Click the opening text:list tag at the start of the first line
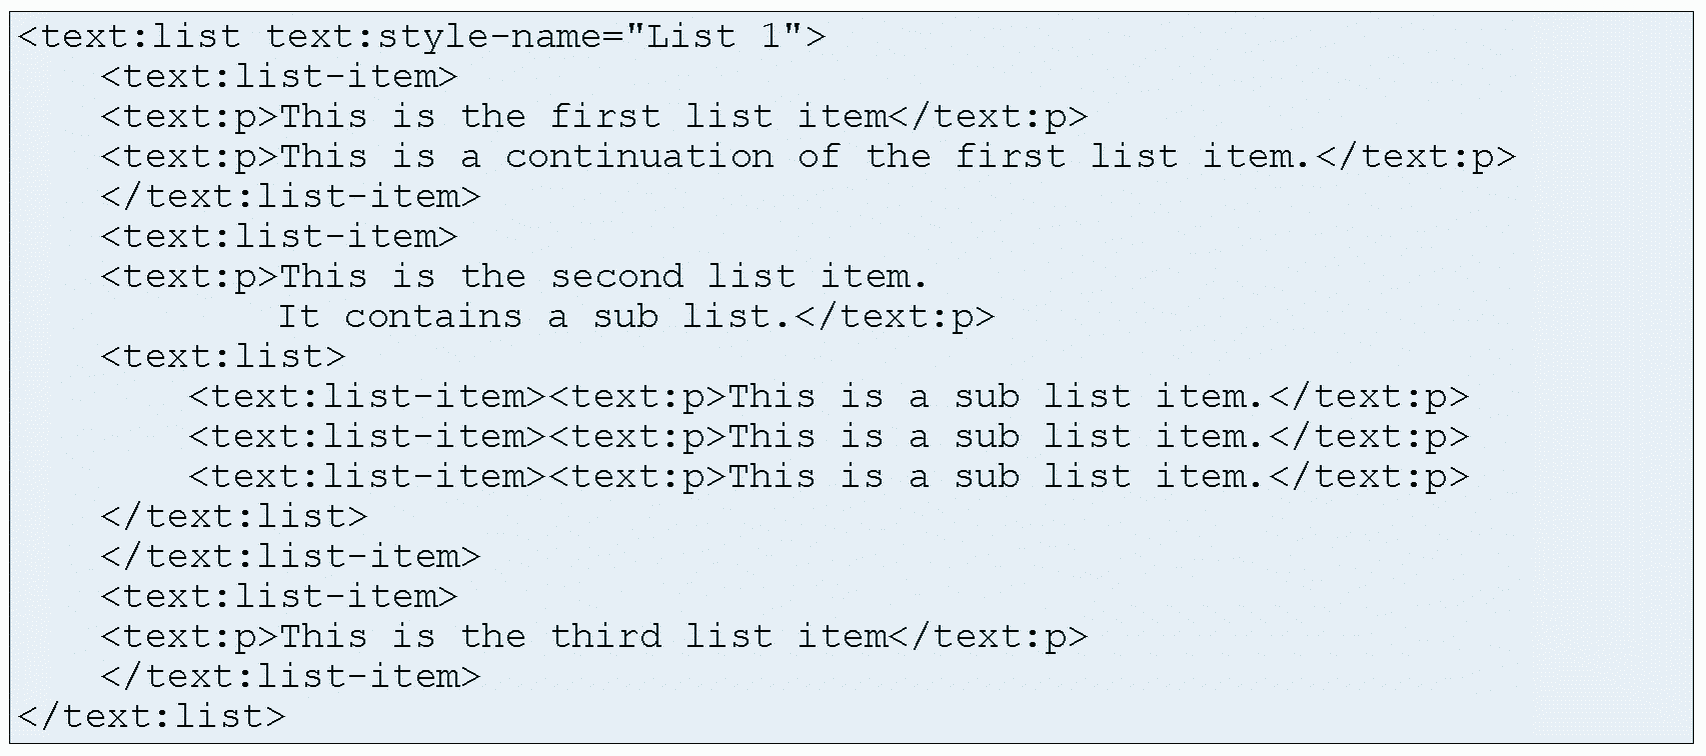1706x756 pixels. (x=130, y=37)
